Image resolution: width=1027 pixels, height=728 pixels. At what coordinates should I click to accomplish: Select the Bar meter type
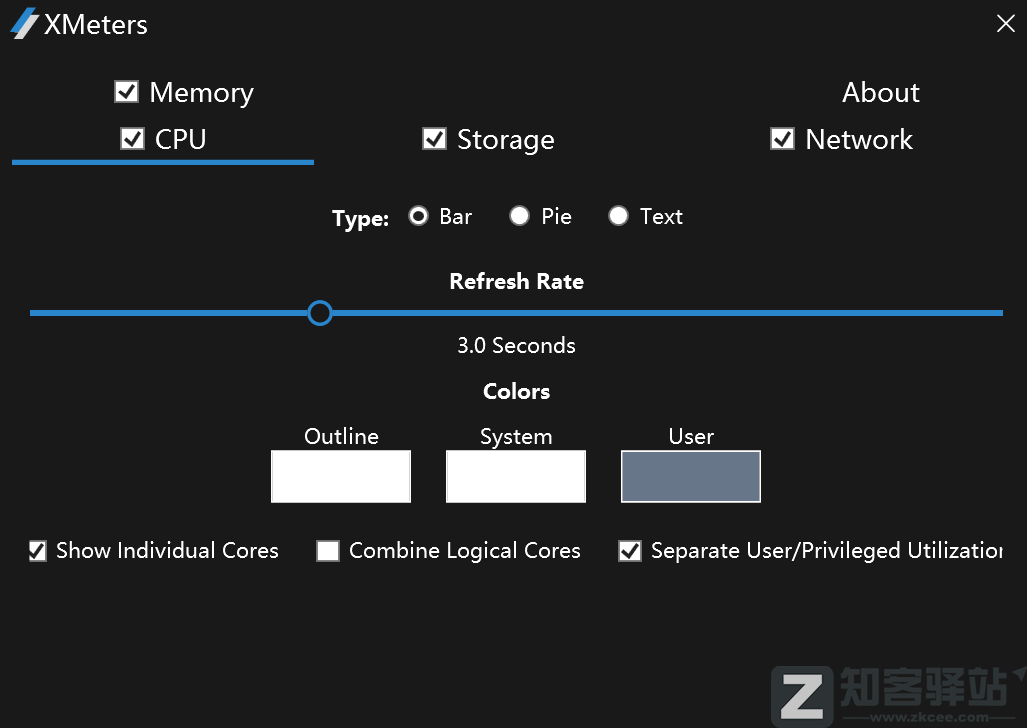coord(418,216)
